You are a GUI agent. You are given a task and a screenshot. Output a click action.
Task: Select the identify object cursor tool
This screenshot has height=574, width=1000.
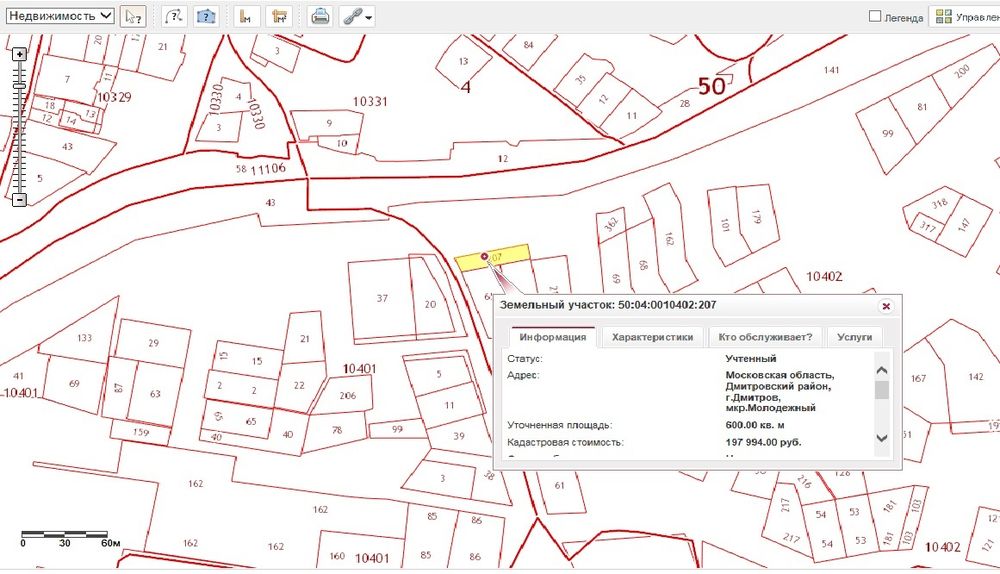tap(132, 17)
